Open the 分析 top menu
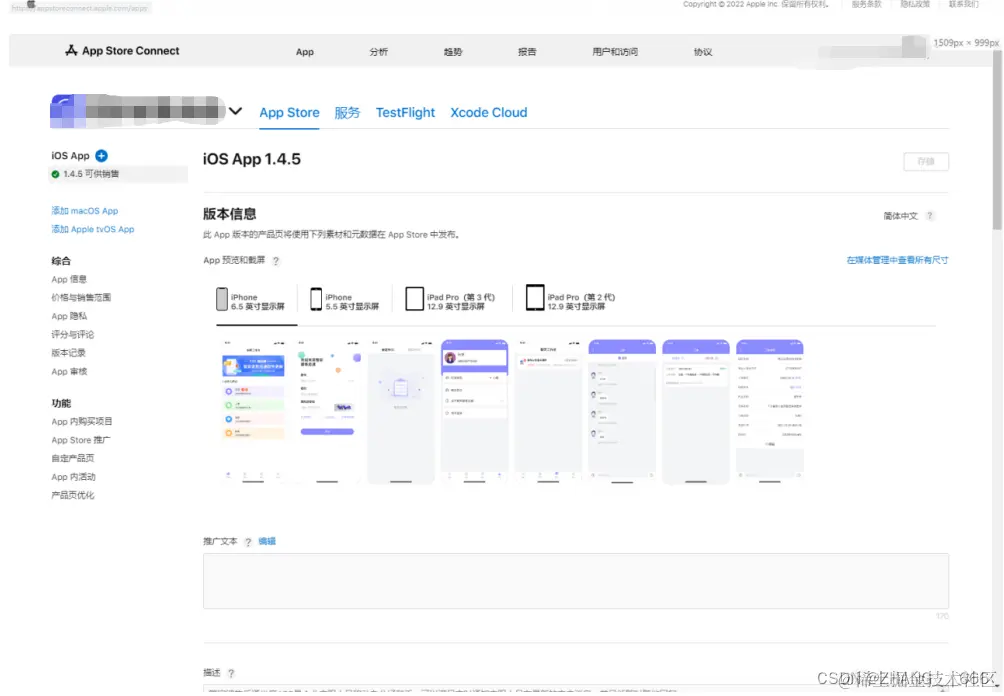Screen dimensions: 1004x696 378,52
